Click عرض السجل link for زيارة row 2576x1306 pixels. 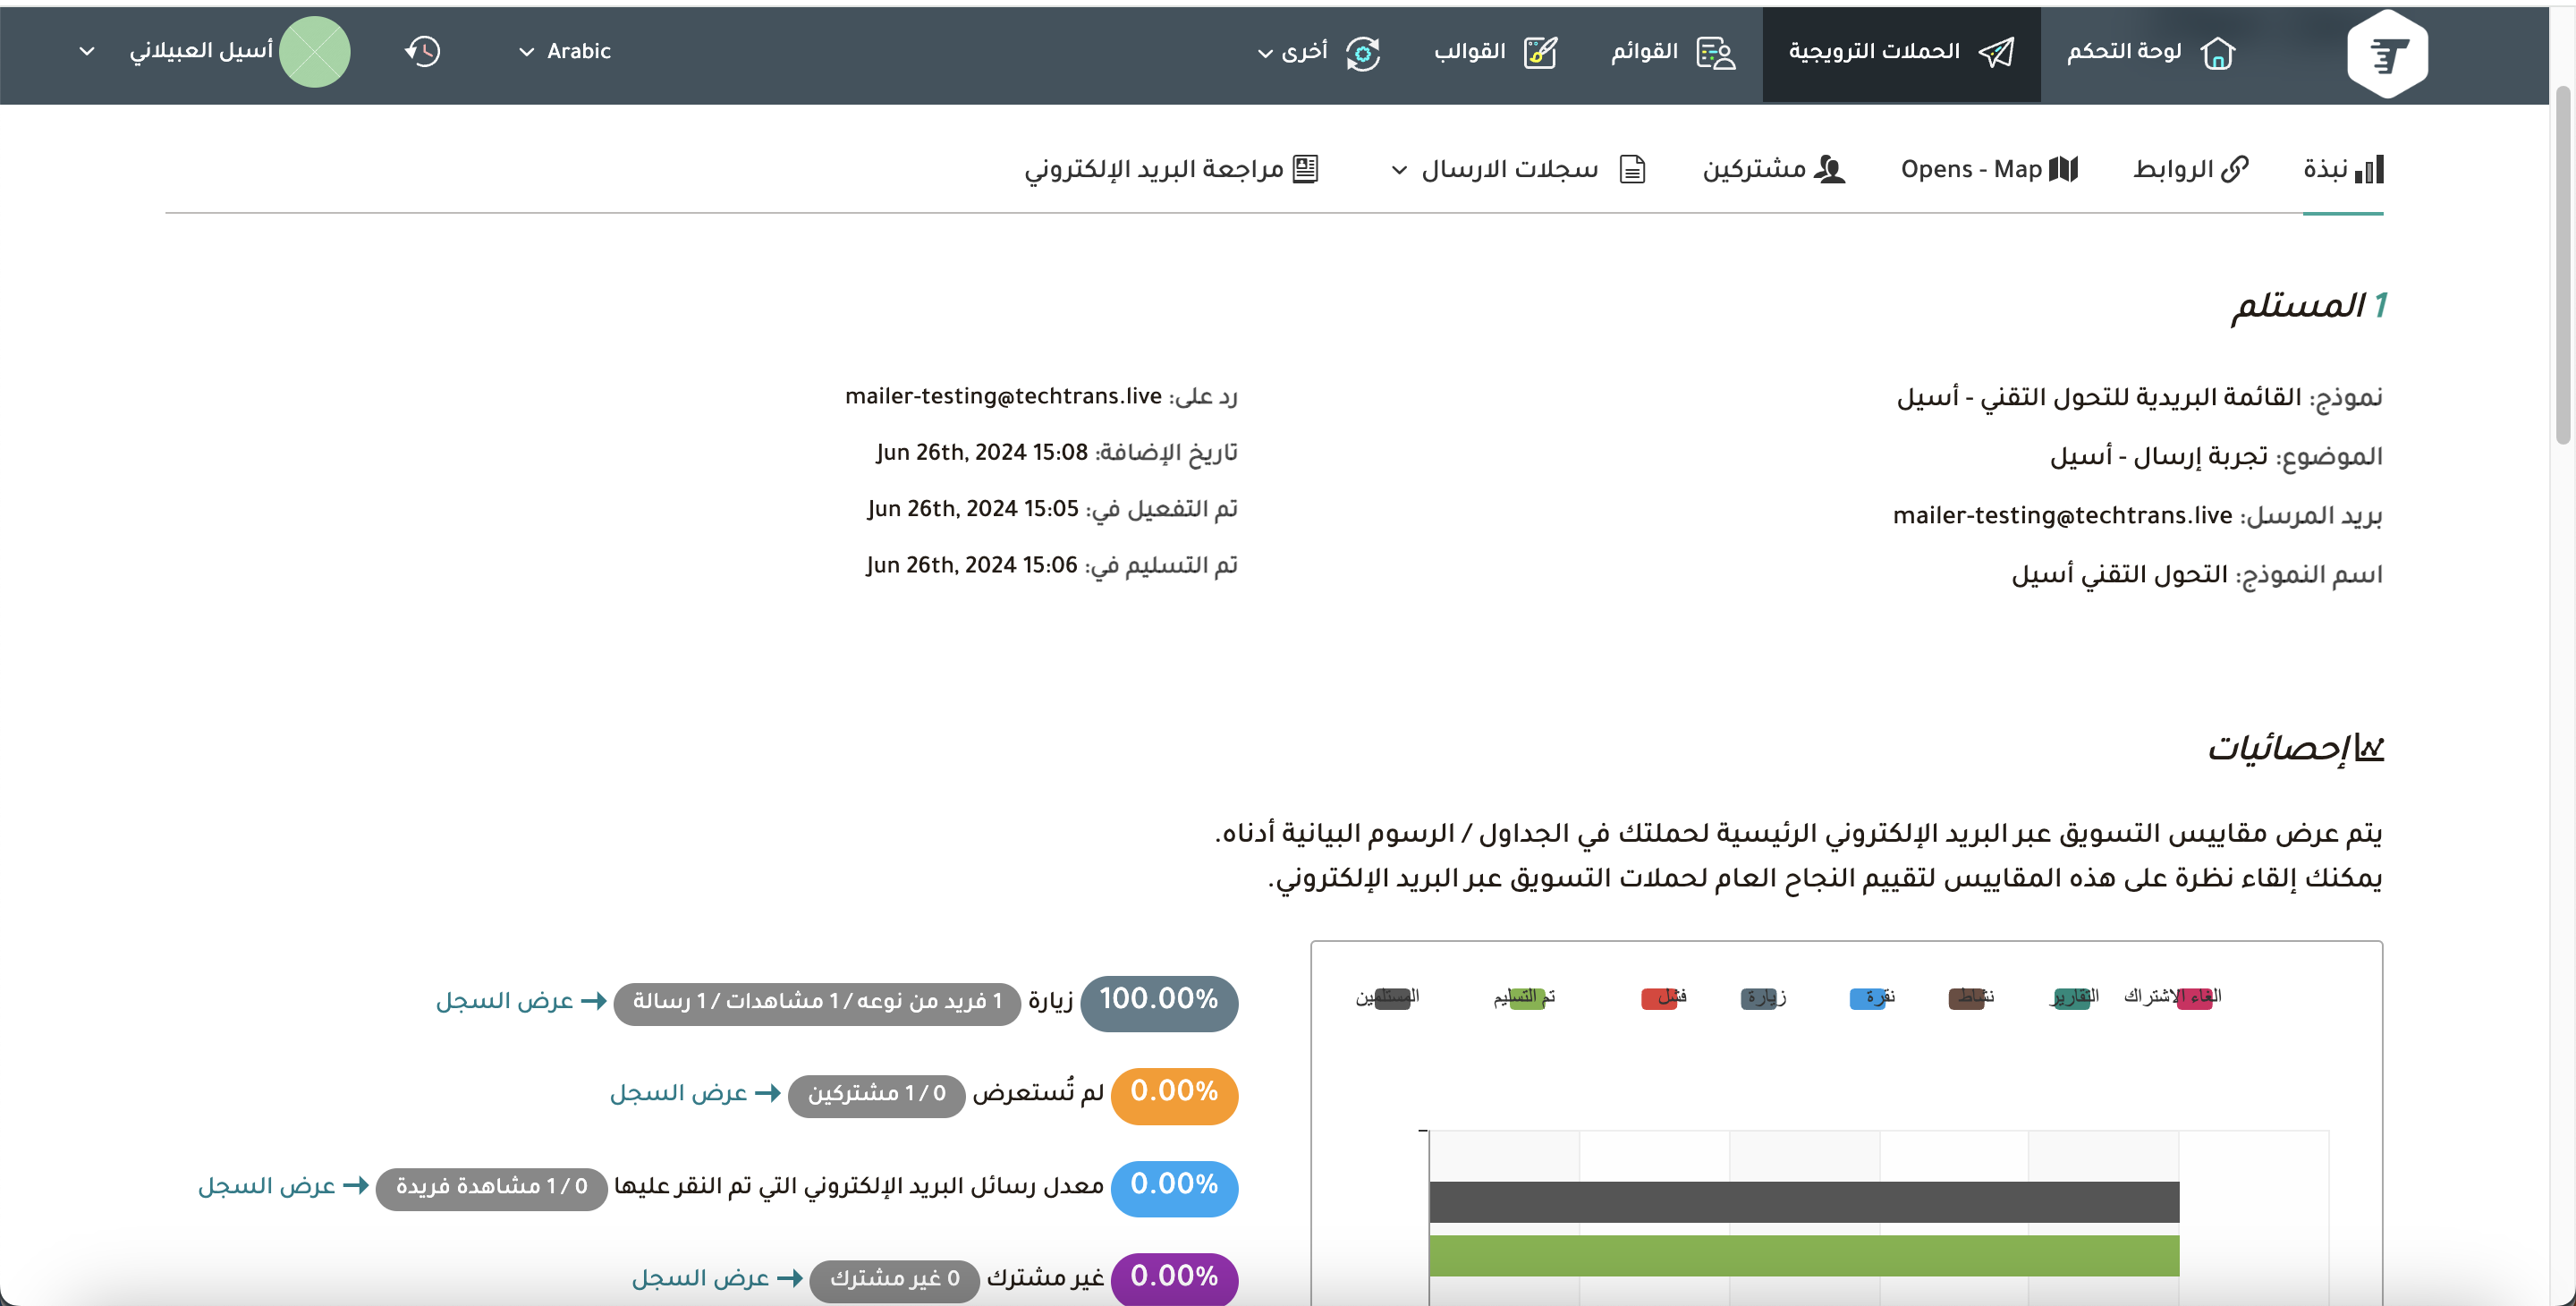point(505,1000)
